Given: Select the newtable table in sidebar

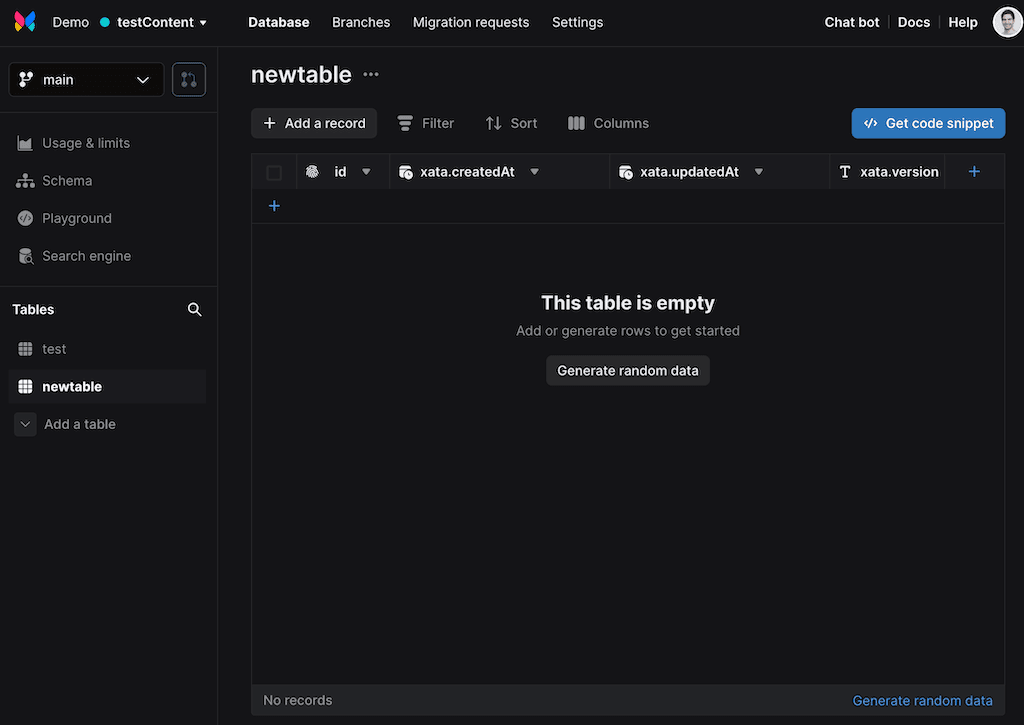Looking at the screenshot, I should coord(108,387).
